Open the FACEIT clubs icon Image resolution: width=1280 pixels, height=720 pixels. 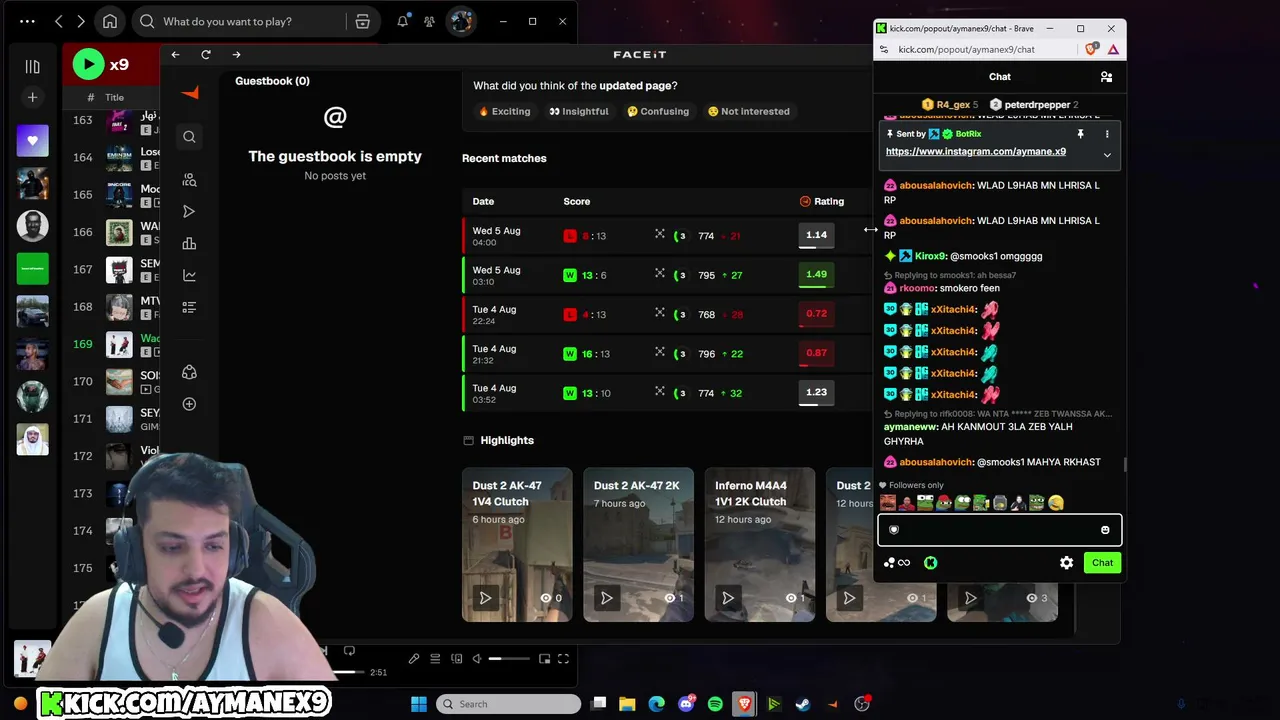tap(189, 372)
